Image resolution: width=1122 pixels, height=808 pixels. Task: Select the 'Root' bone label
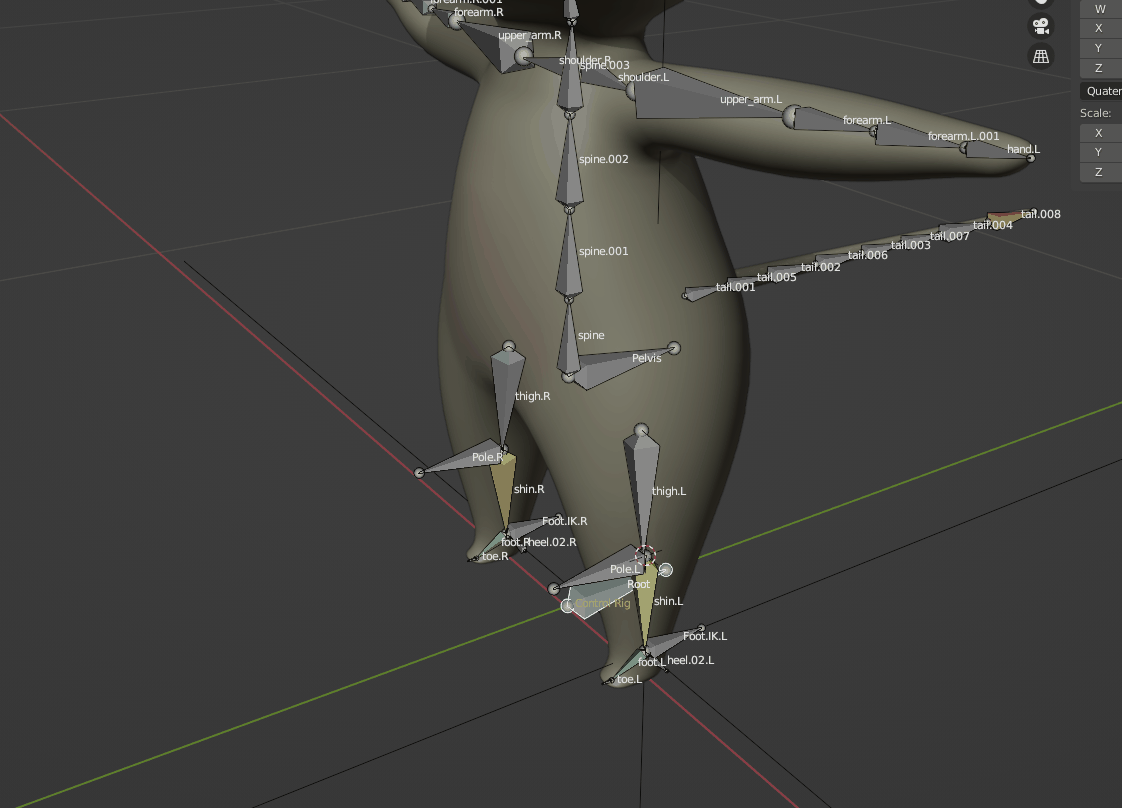(x=638, y=584)
